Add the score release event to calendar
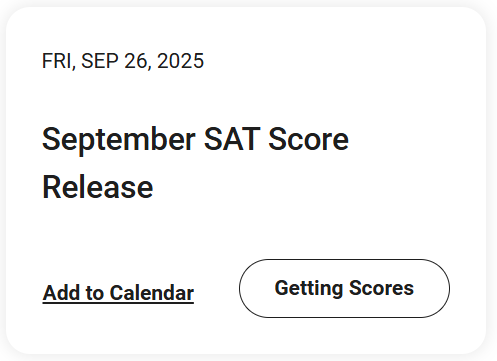This screenshot has height=361, width=497. (118, 293)
